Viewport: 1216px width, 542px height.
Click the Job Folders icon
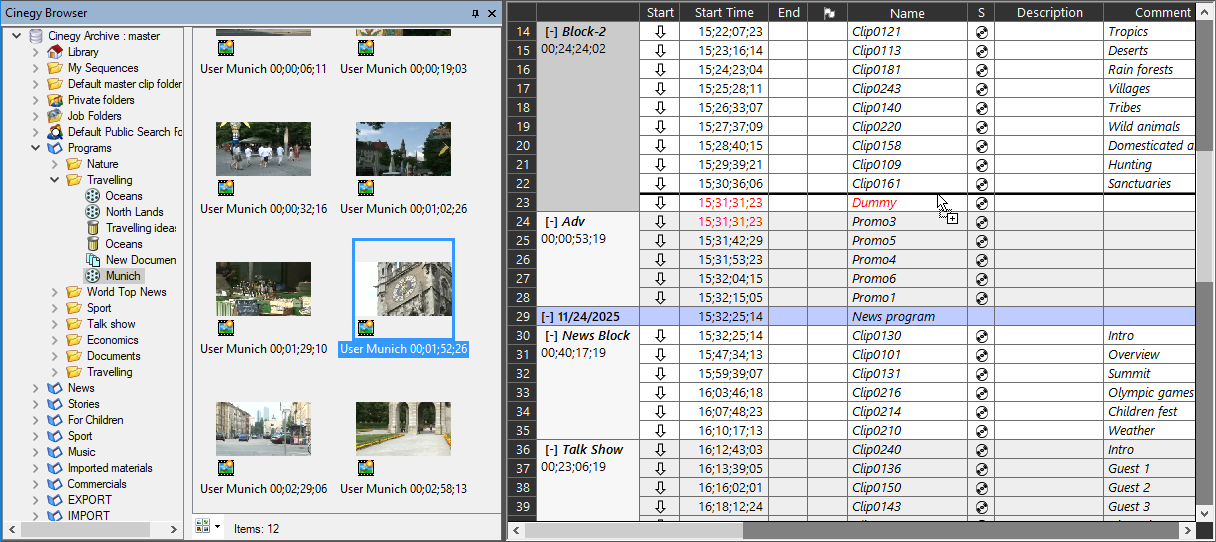[55, 116]
